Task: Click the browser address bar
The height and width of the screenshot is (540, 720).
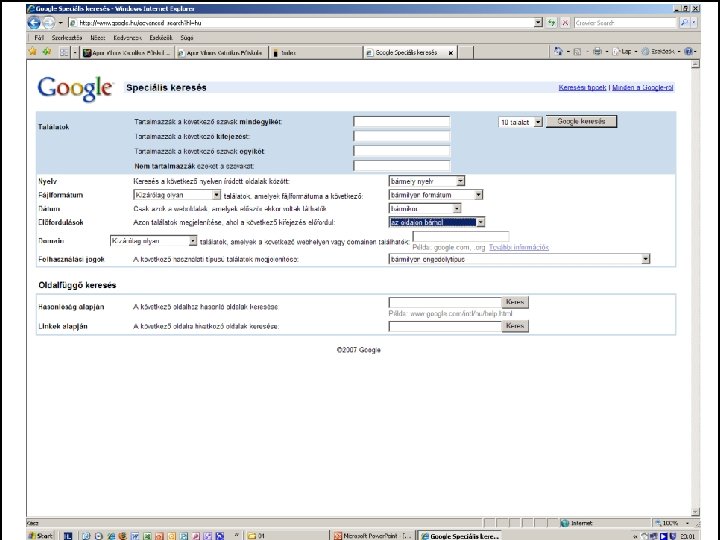Action: (301, 22)
